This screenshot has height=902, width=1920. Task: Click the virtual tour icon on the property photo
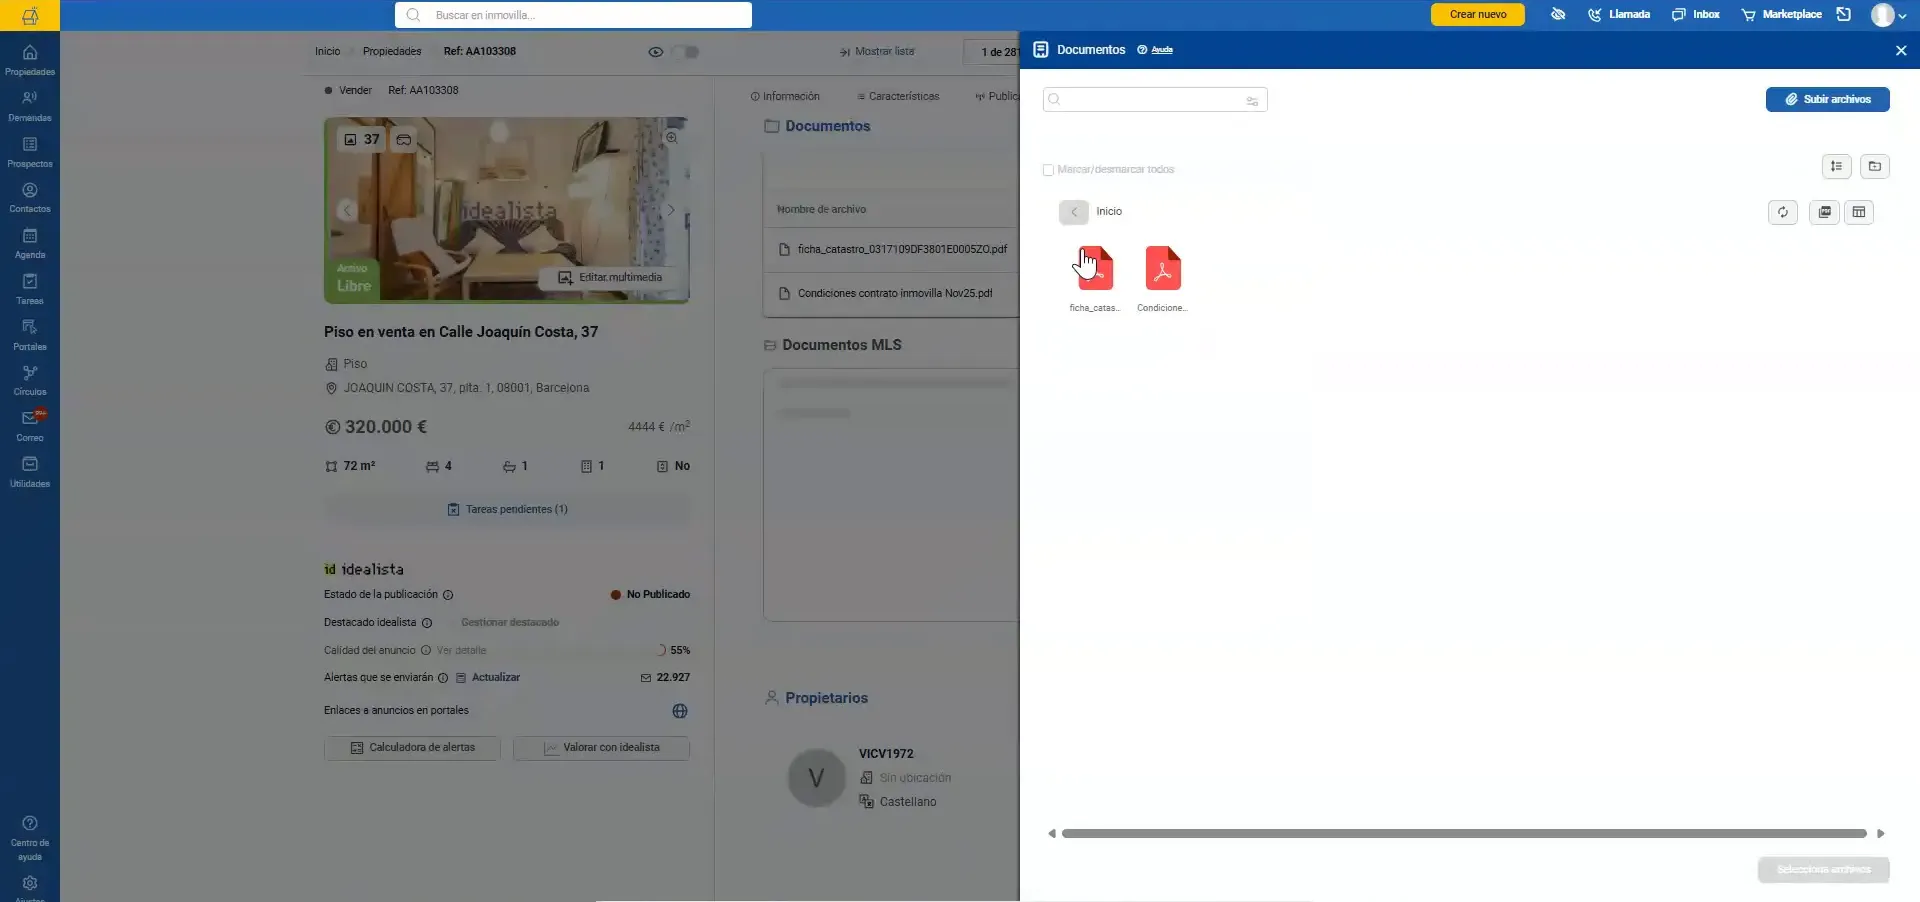coord(404,139)
